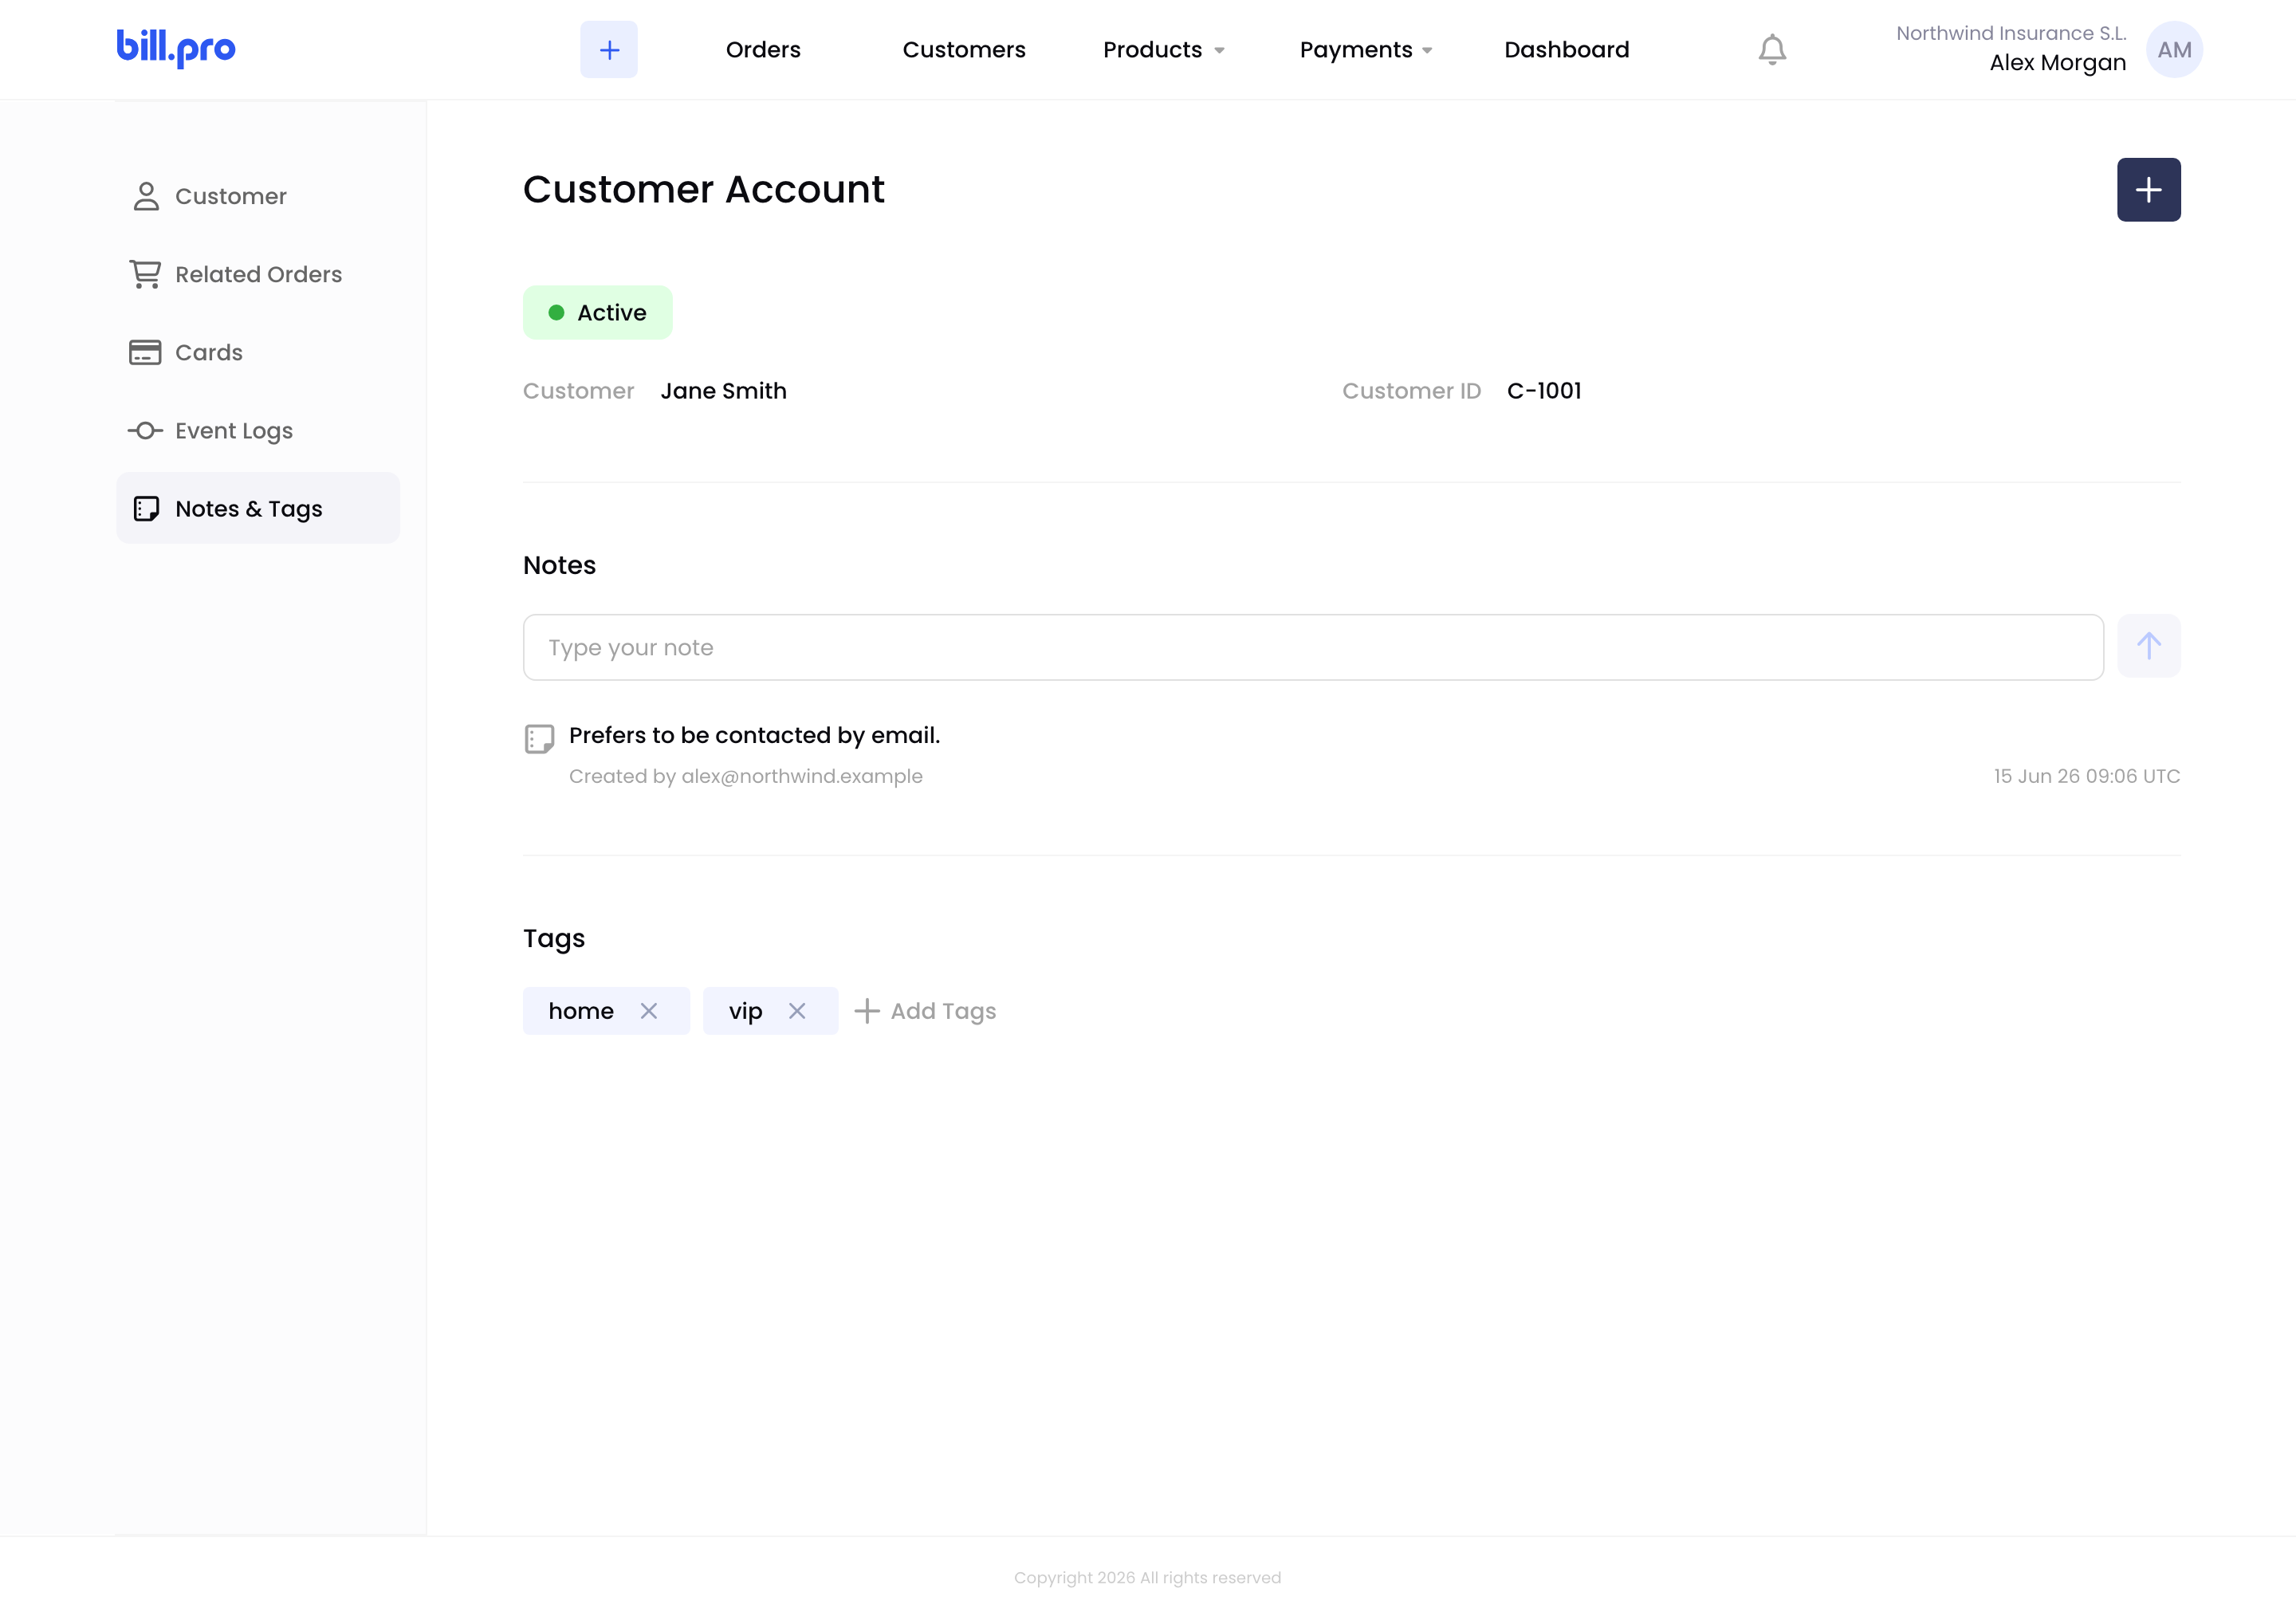Click the note Prefers to be contacted by email
Screen dimensions: 2296x1612
(x=755, y=735)
